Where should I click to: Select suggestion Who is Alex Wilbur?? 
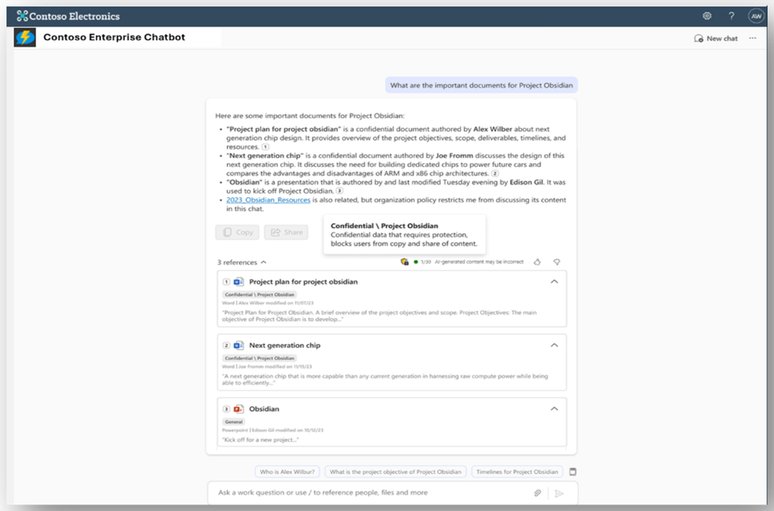pos(287,472)
